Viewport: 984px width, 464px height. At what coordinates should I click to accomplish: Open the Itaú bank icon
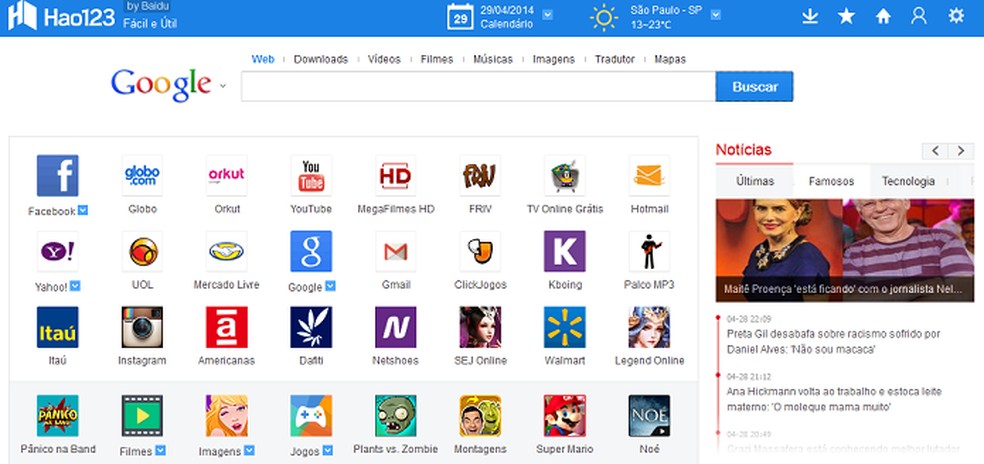58,327
